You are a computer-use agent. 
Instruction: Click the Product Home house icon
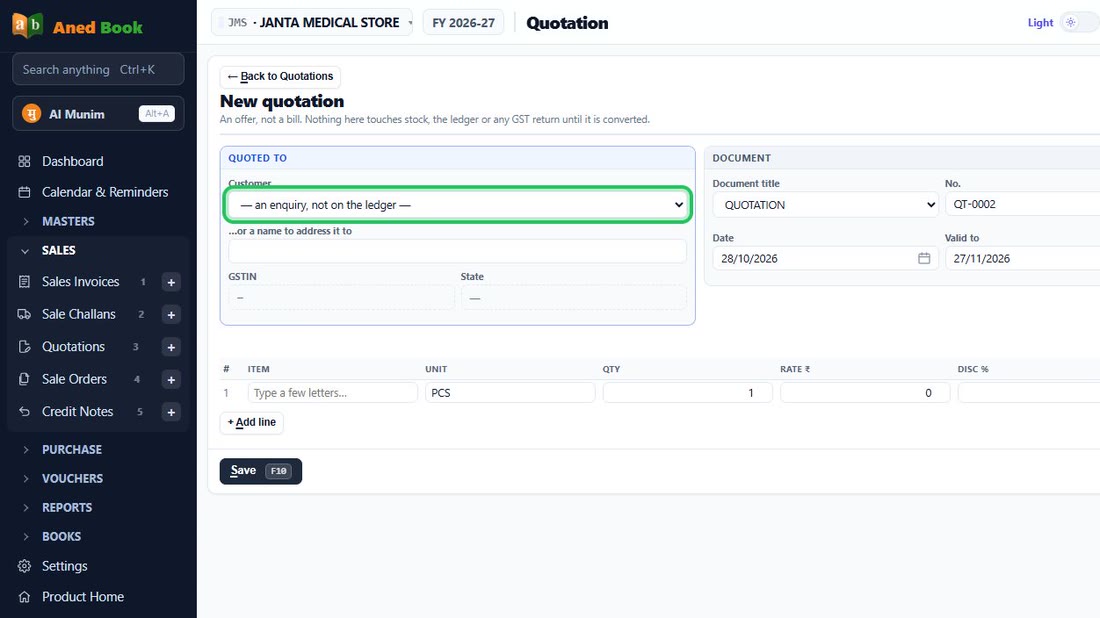tap(25, 597)
